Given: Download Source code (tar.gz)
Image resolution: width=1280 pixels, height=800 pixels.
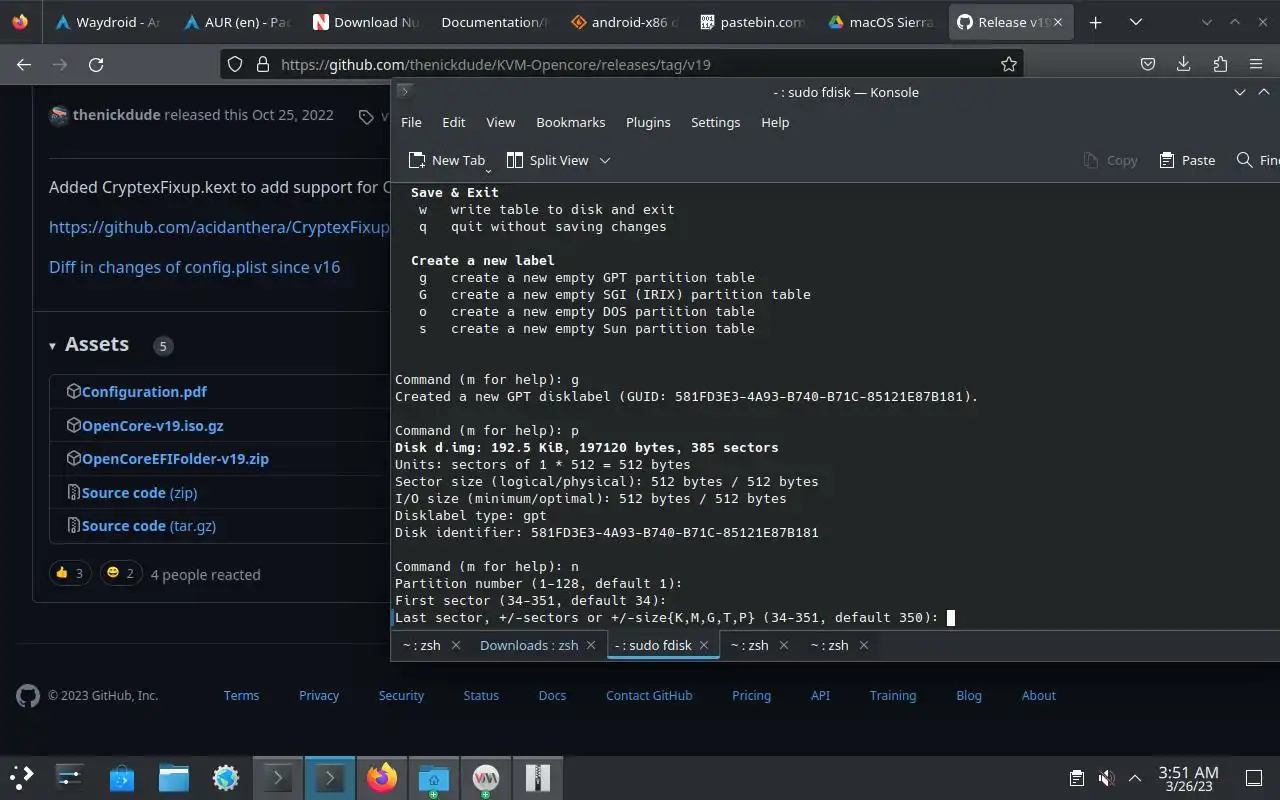Looking at the screenshot, I should [x=148, y=526].
